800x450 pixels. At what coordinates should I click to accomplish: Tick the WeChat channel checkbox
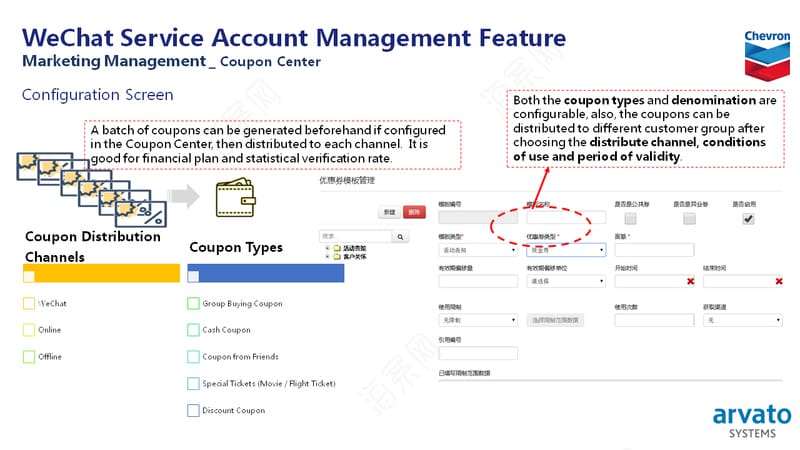(29, 304)
